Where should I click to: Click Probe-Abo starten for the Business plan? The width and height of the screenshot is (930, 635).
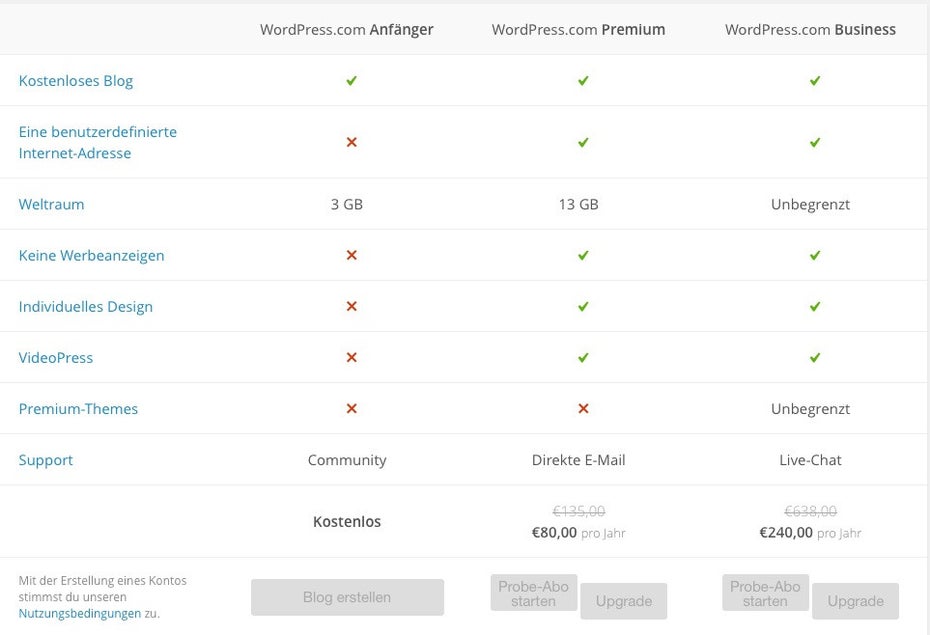pyautogui.click(x=765, y=593)
